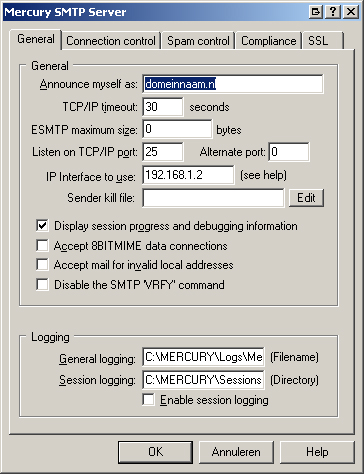Open the Spam control tab
This screenshot has width=364, height=474.
click(x=198, y=41)
